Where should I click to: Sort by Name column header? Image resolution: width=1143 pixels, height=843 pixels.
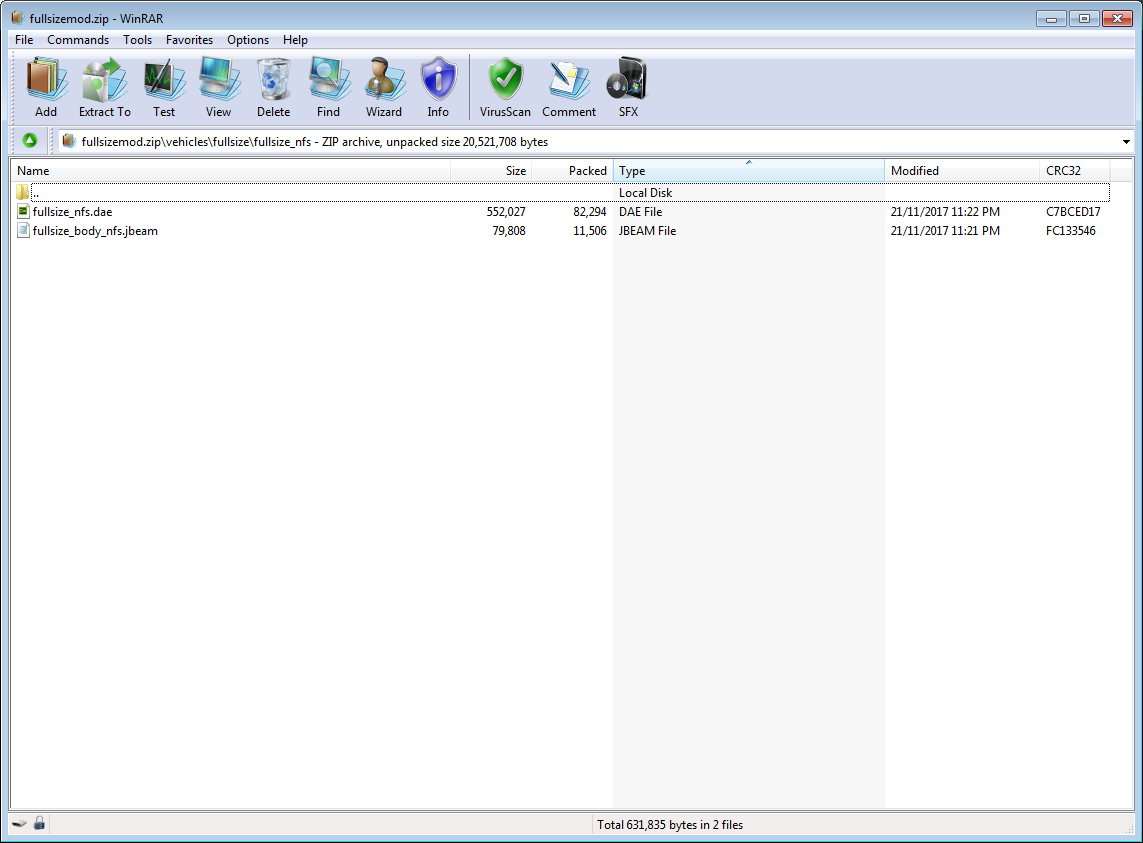230,171
